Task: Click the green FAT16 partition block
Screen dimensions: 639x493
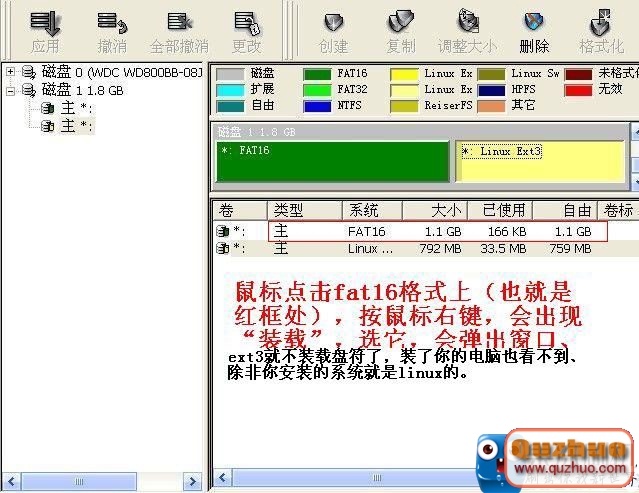Action: (x=333, y=161)
